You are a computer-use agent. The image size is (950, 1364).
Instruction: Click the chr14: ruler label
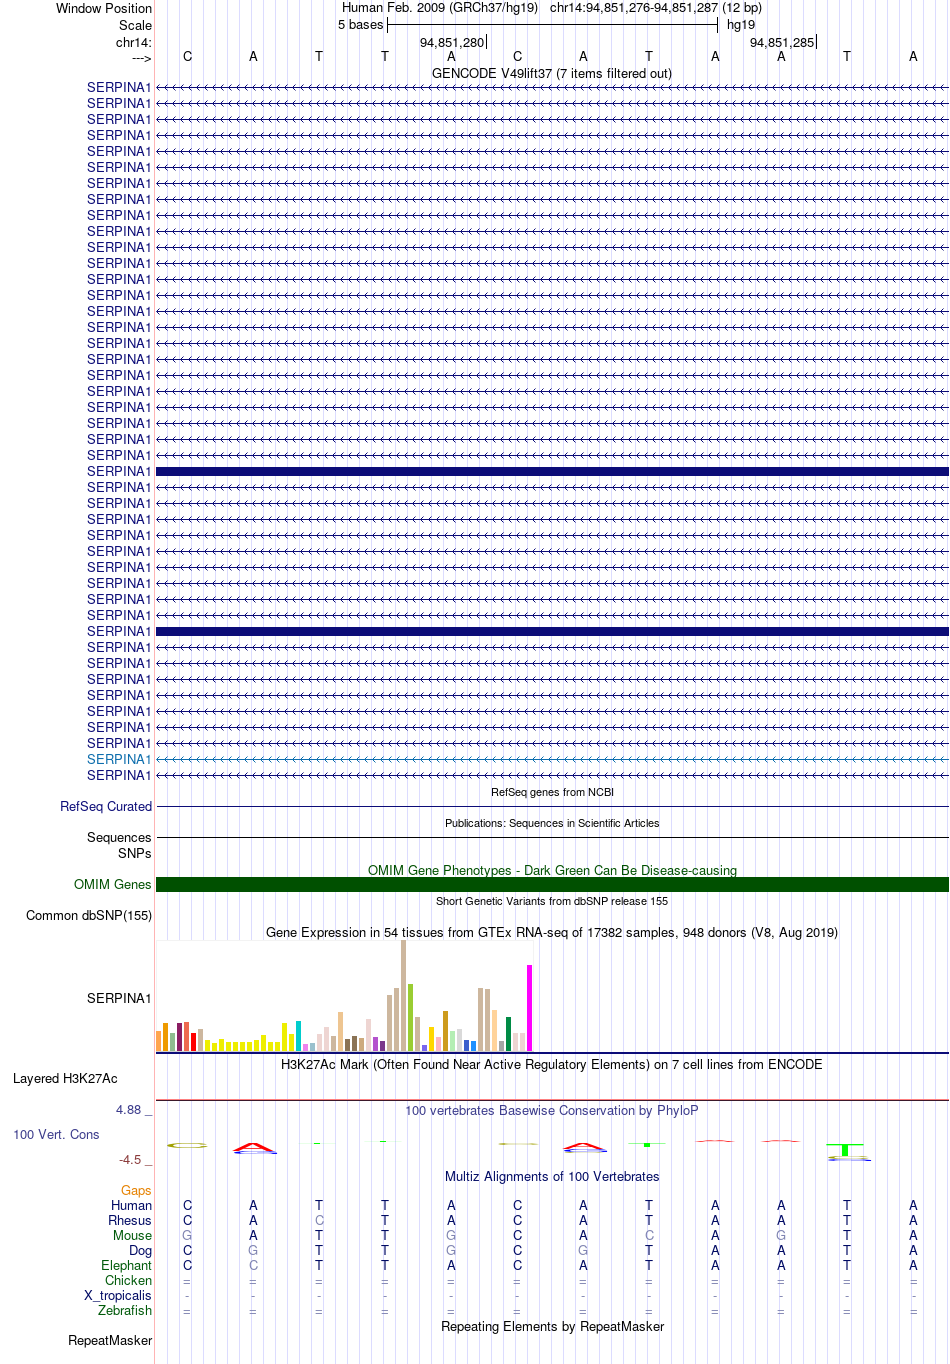(x=134, y=42)
